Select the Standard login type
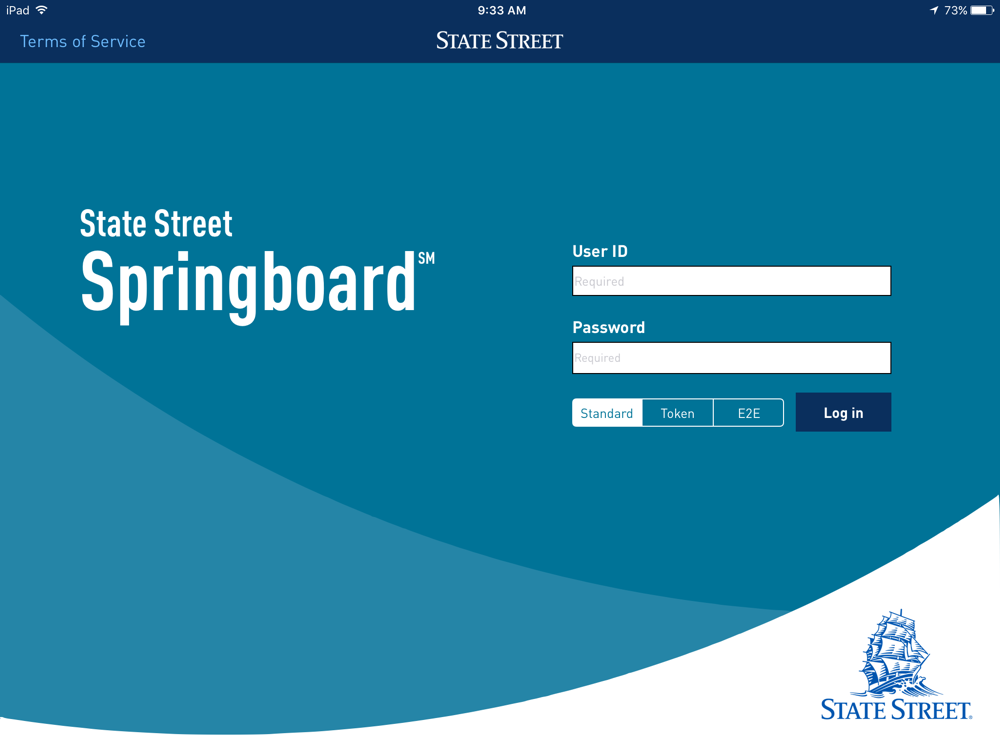 [x=607, y=413]
